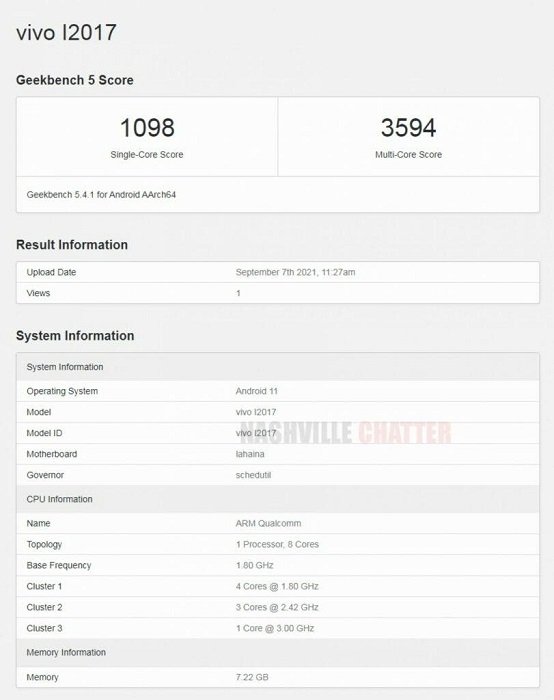The width and height of the screenshot is (554, 700).
Task: Select the 'Result Information' heading
Action: 72,245
